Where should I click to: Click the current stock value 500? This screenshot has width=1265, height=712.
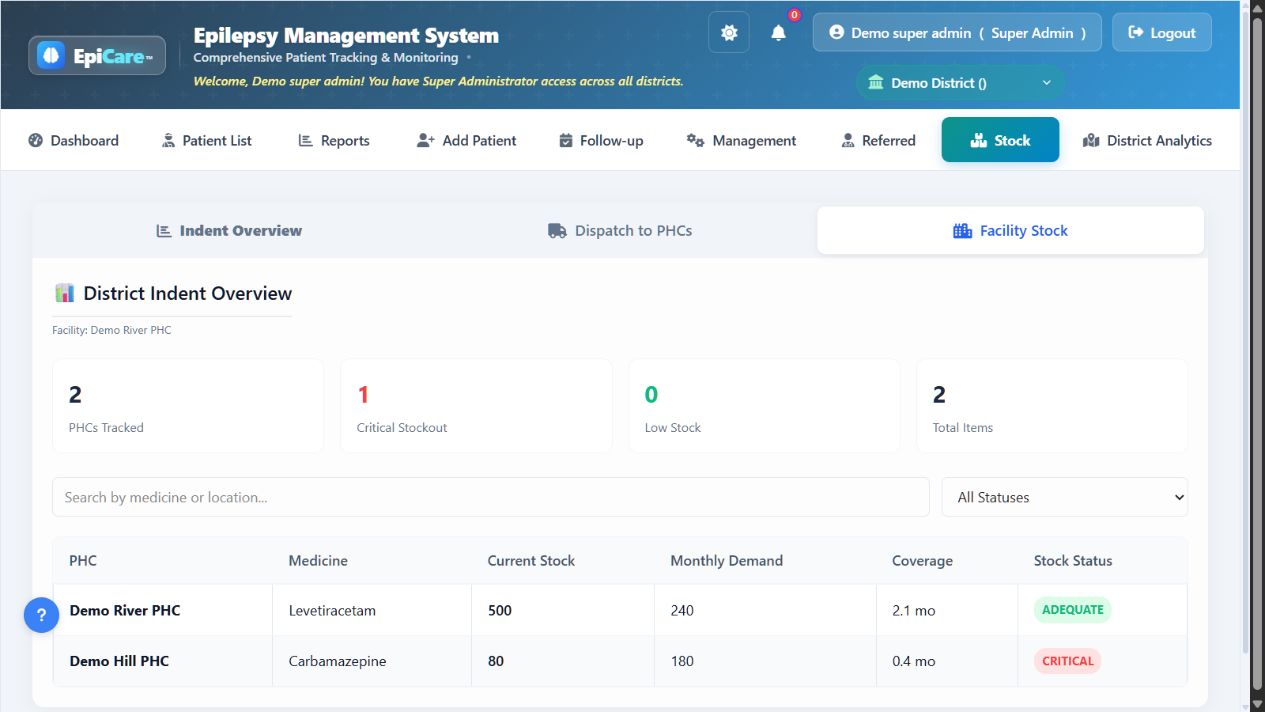pos(499,610)
